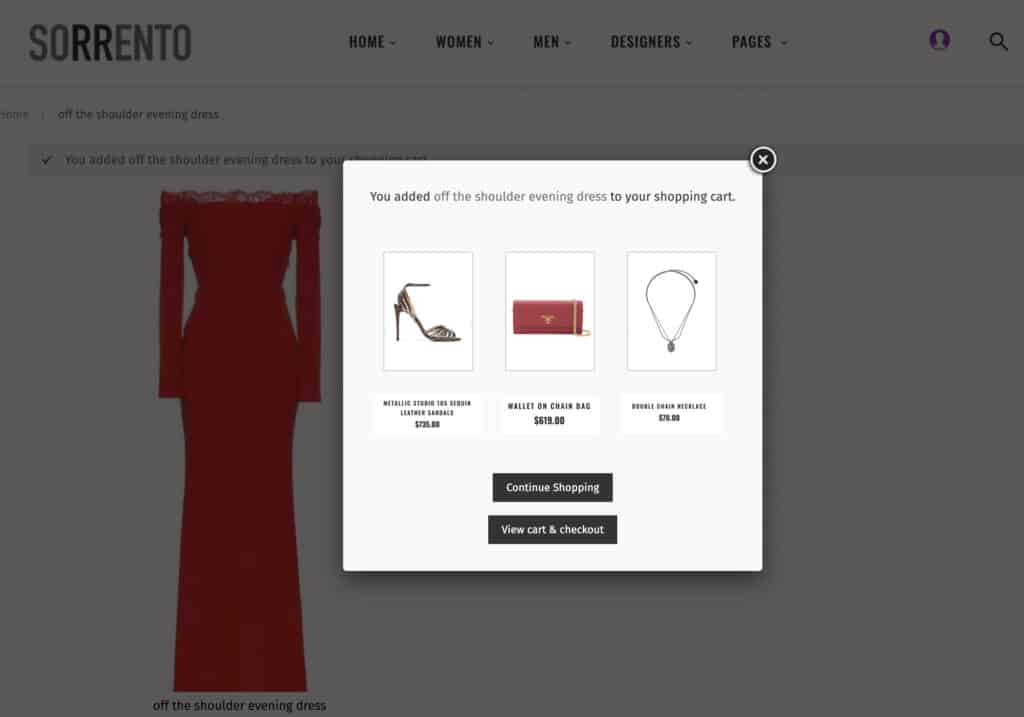Viewport: 1024px width, 717px height.
Task: Click the Home breadcrumb link
Action: point(14,114)
